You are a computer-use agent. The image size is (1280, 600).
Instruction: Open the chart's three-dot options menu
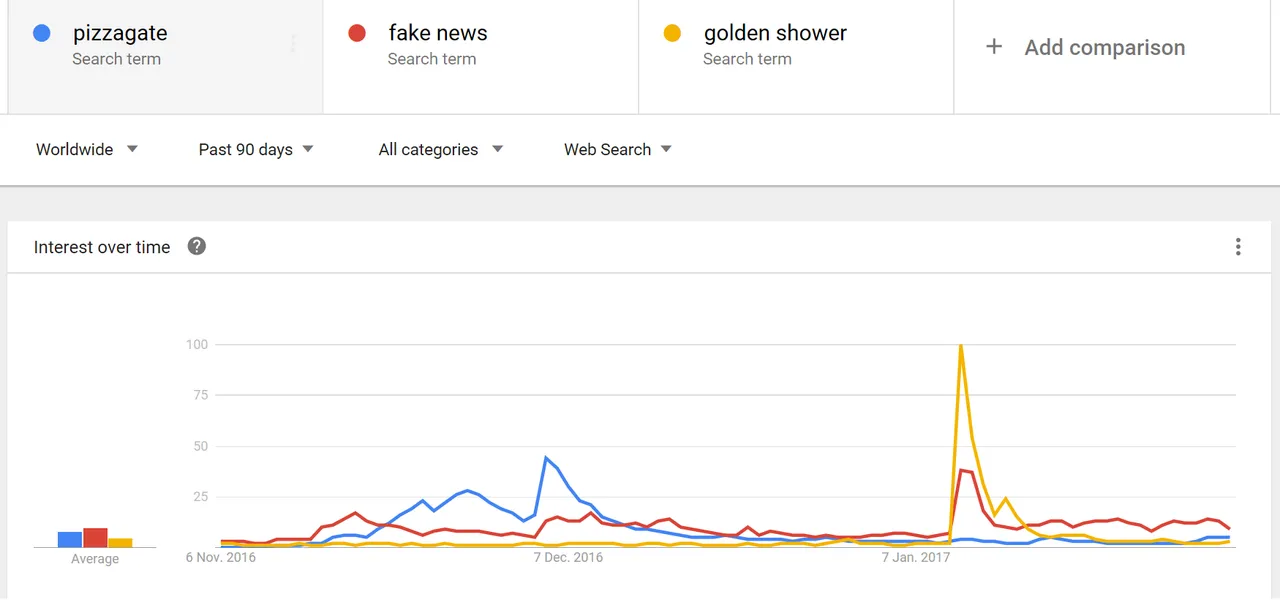tap(1238, 247)
